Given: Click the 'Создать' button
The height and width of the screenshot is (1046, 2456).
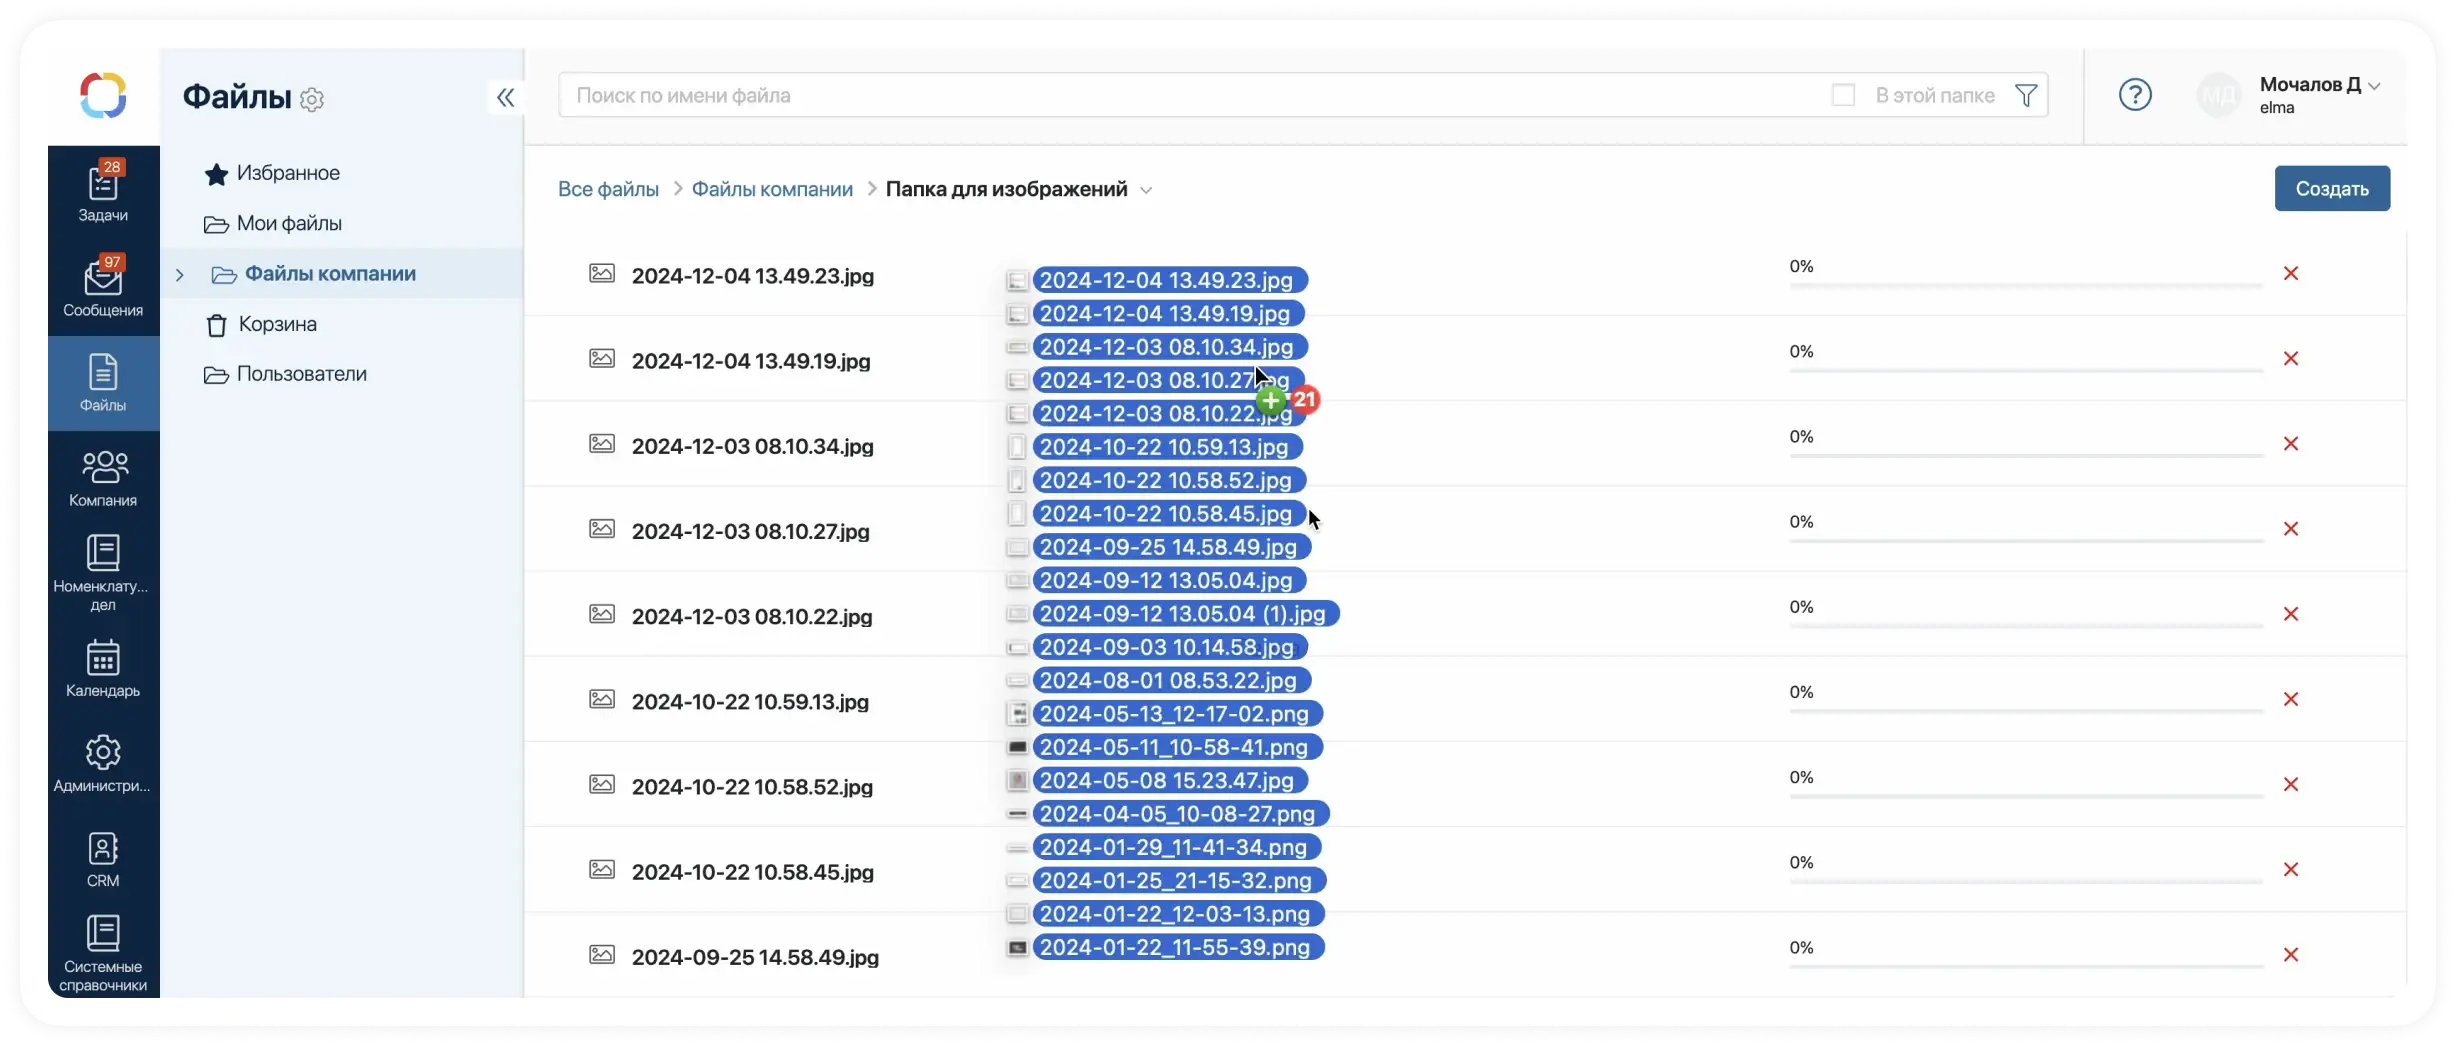Looking at the screenshot, I should pyautogui.click(x=2331, y=189).
